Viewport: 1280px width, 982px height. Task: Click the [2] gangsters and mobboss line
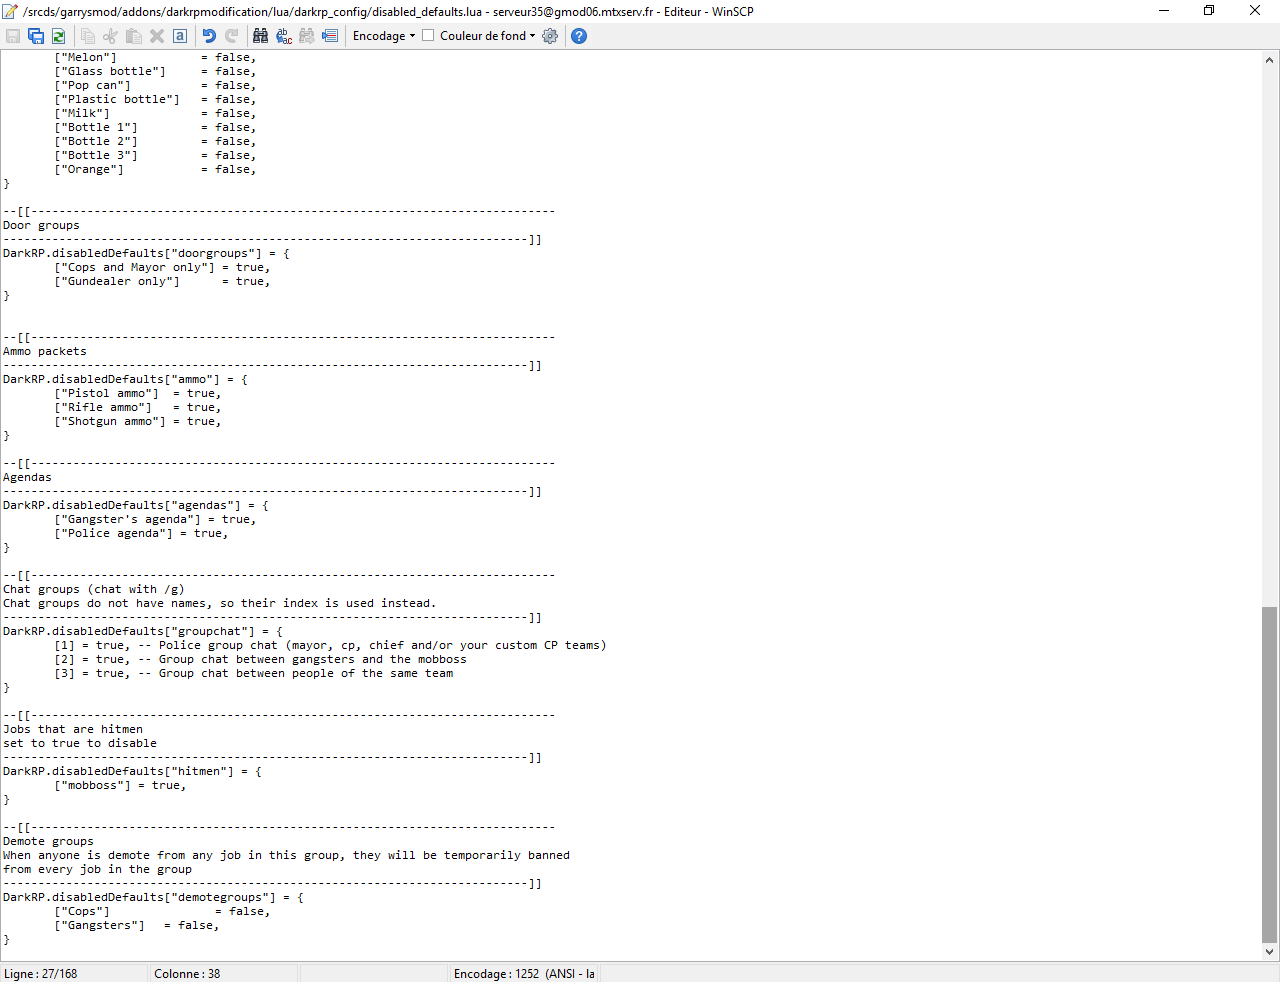tap(260, 659)
